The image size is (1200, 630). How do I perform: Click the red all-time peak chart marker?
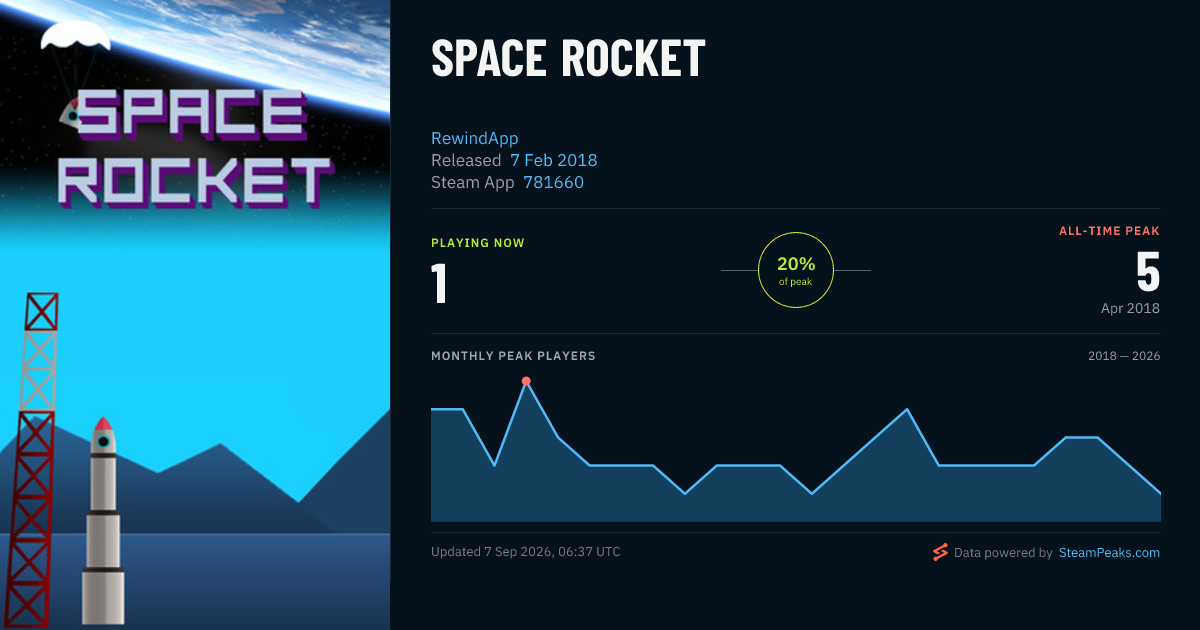pyautogui.click(x=526, y=381)
